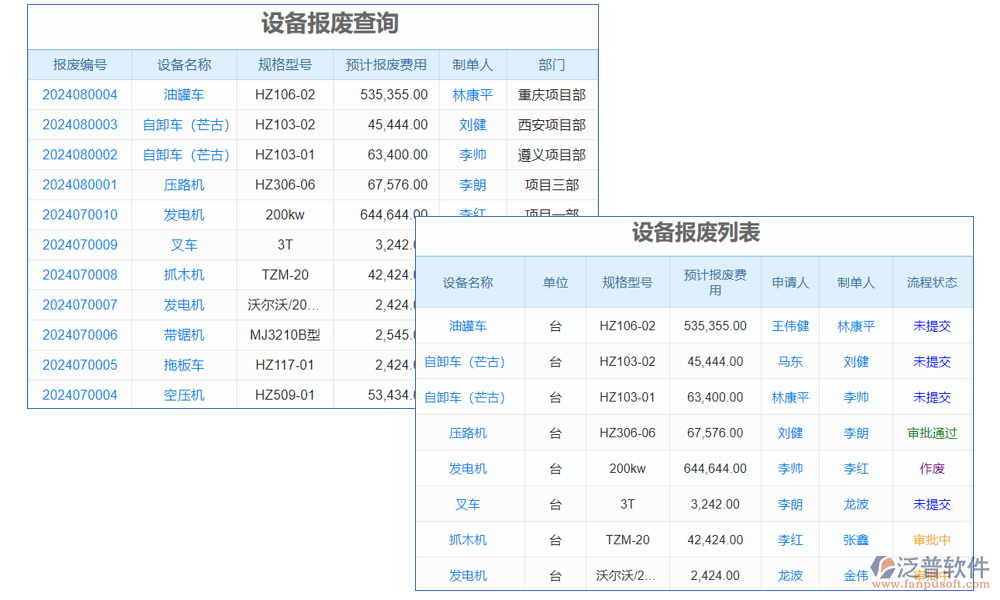Click applicant 王伟健 in scrap list
Image resolution: width=1000 pixels, height=600 pixels.
[x=790, y=325]
